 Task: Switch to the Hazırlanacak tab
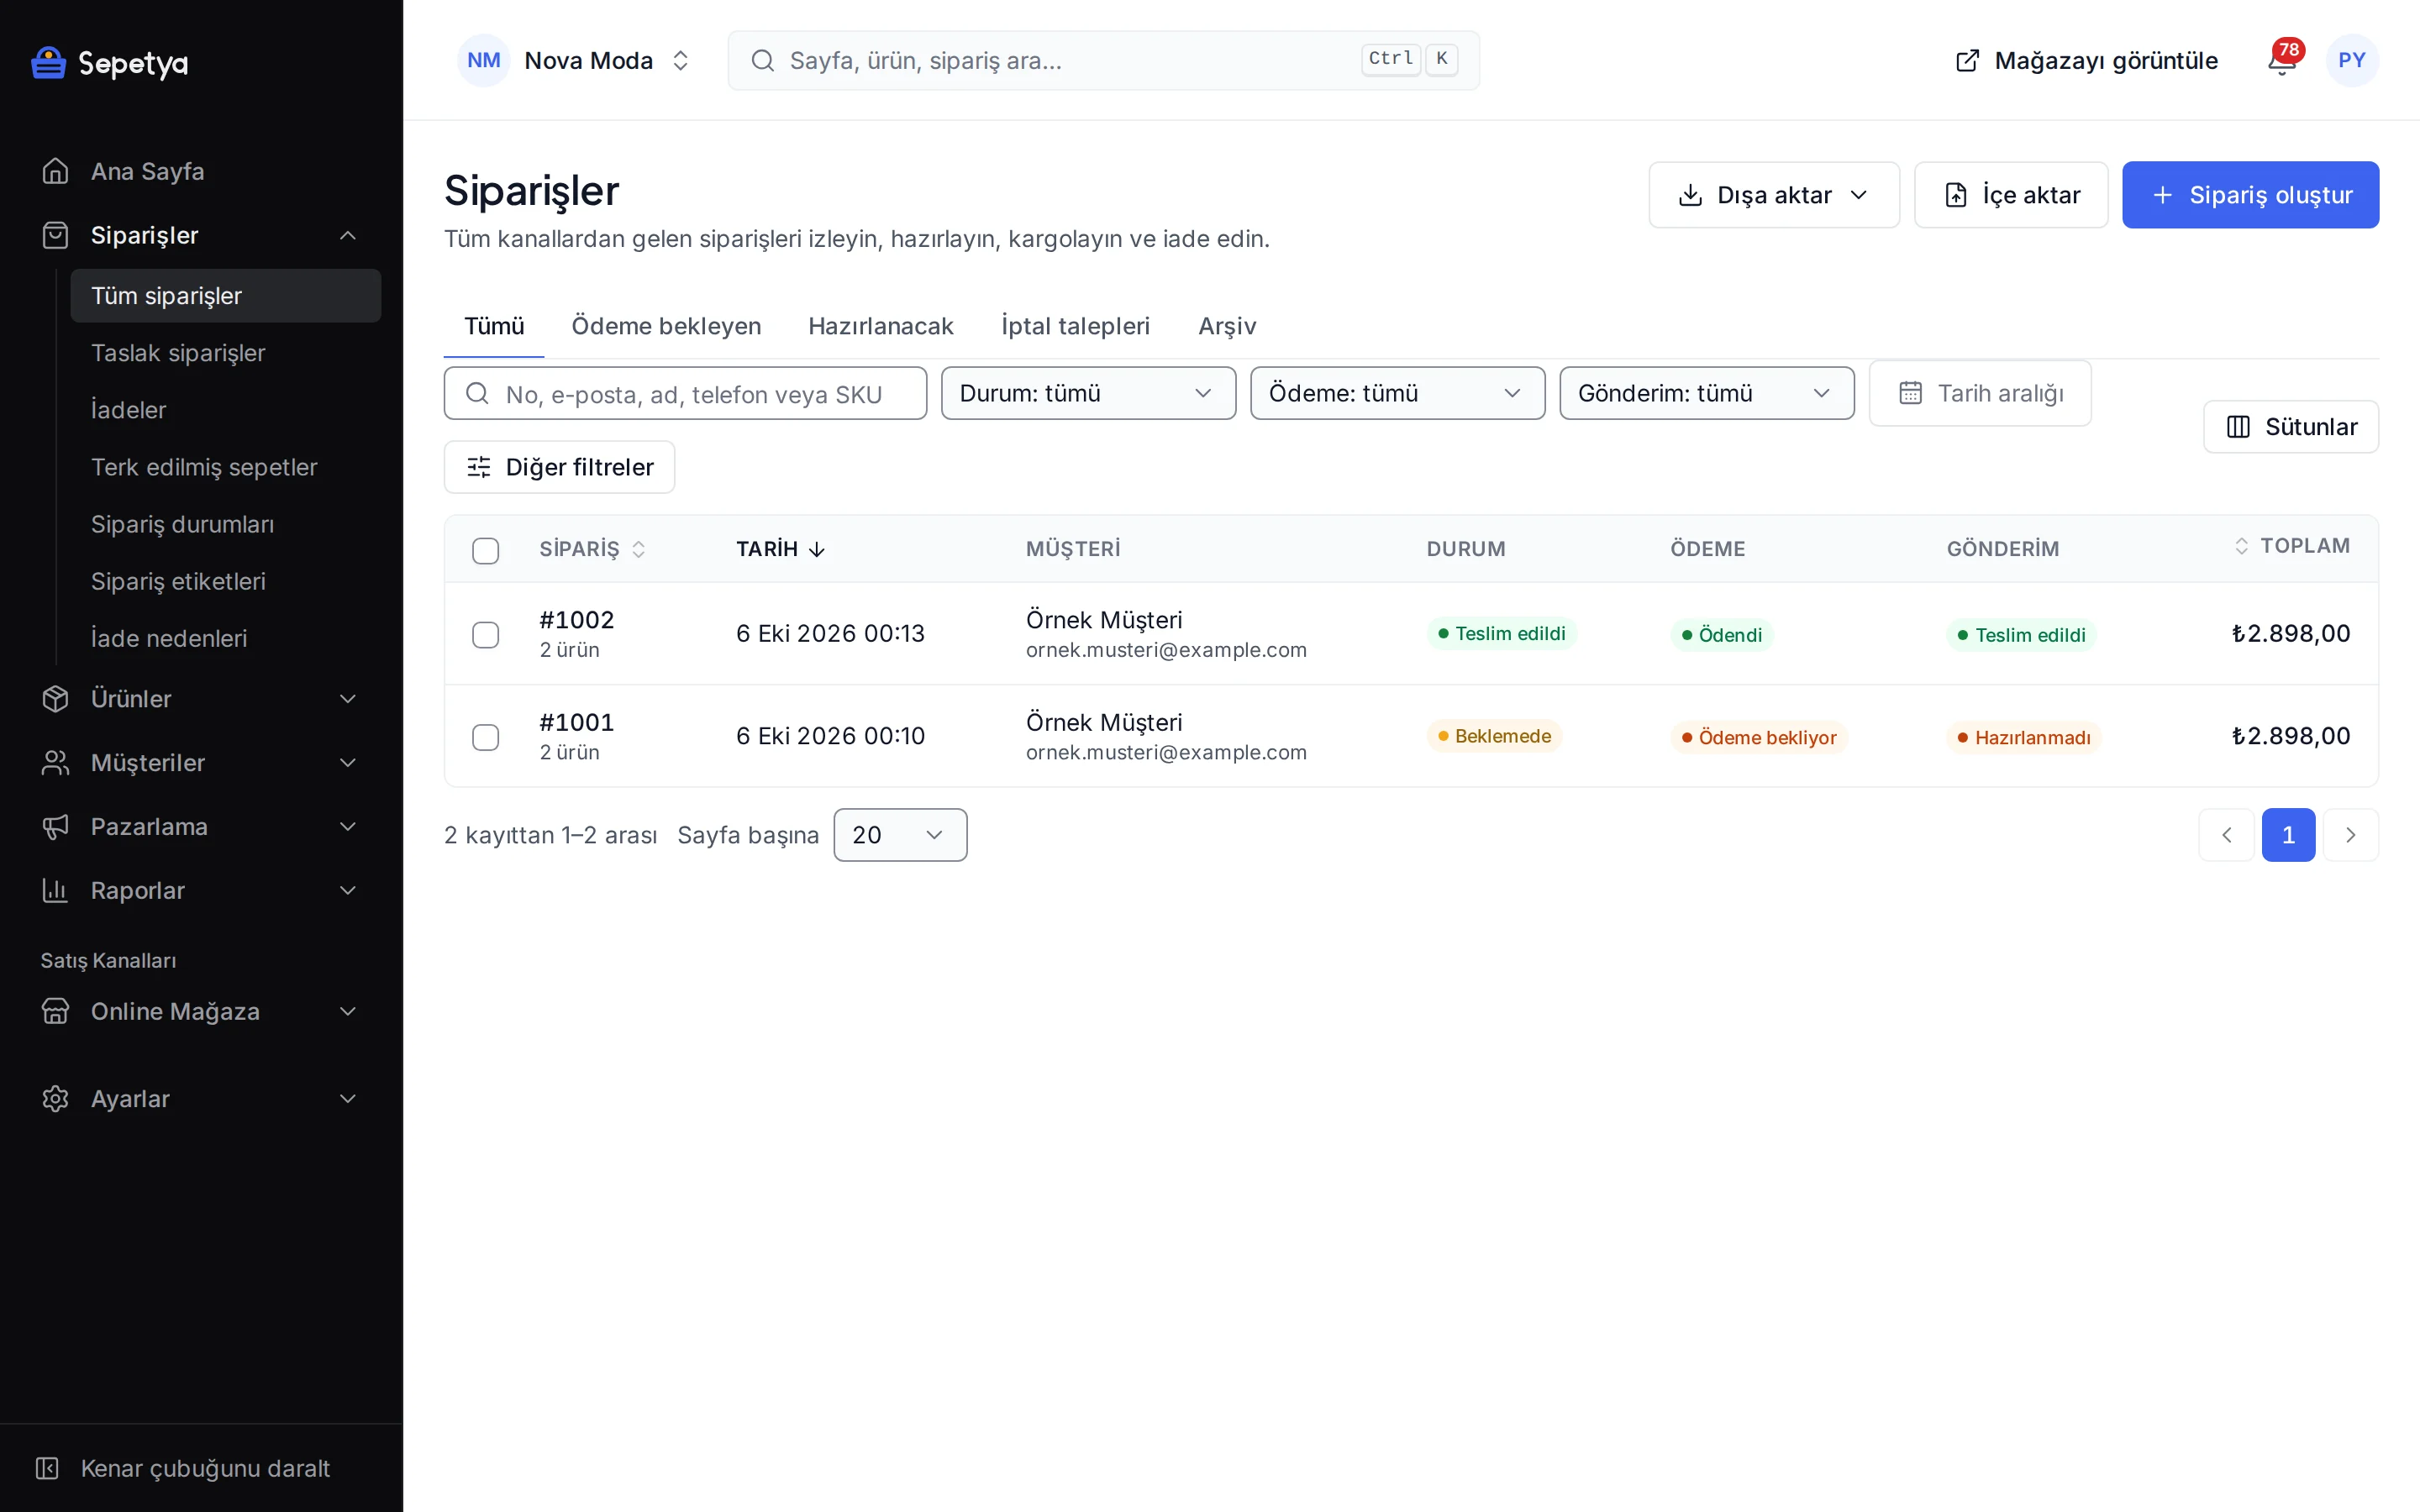tap(880, 326)
